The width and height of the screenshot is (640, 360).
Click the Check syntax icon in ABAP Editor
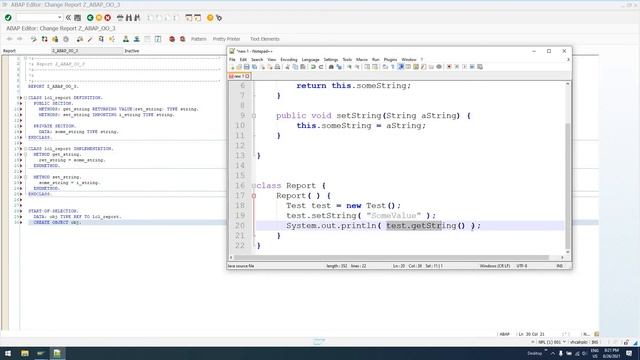pyautogui.click(x=80, y=39)
